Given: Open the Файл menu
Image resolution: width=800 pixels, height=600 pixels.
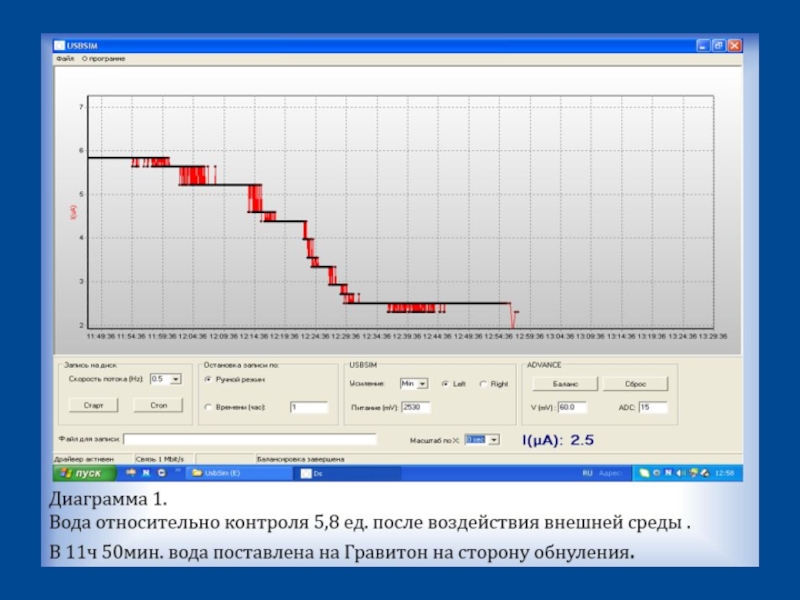Looking at the screenshot, I should 65,59.
